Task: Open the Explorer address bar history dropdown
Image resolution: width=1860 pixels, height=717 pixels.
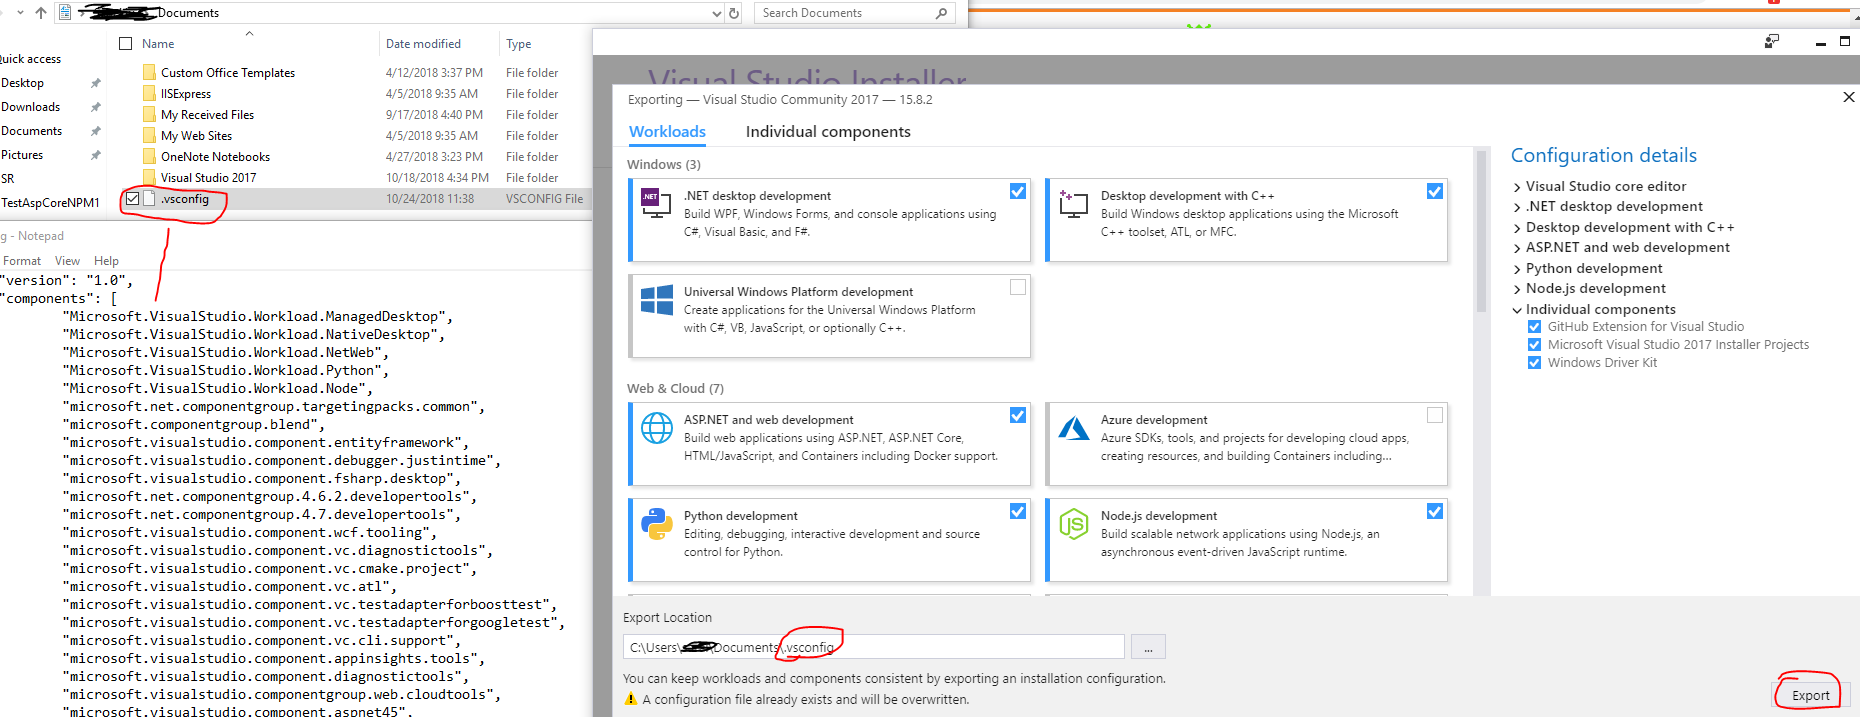Action: tap(716, 13)
